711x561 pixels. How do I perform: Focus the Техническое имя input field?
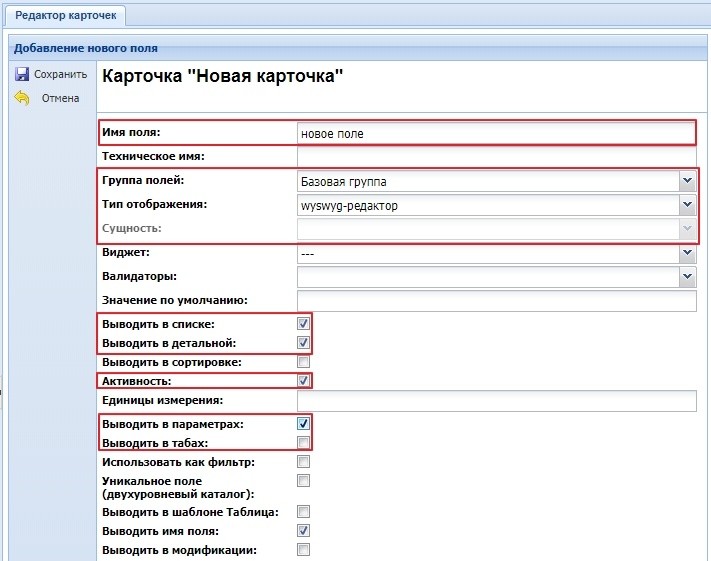[495, 157]
